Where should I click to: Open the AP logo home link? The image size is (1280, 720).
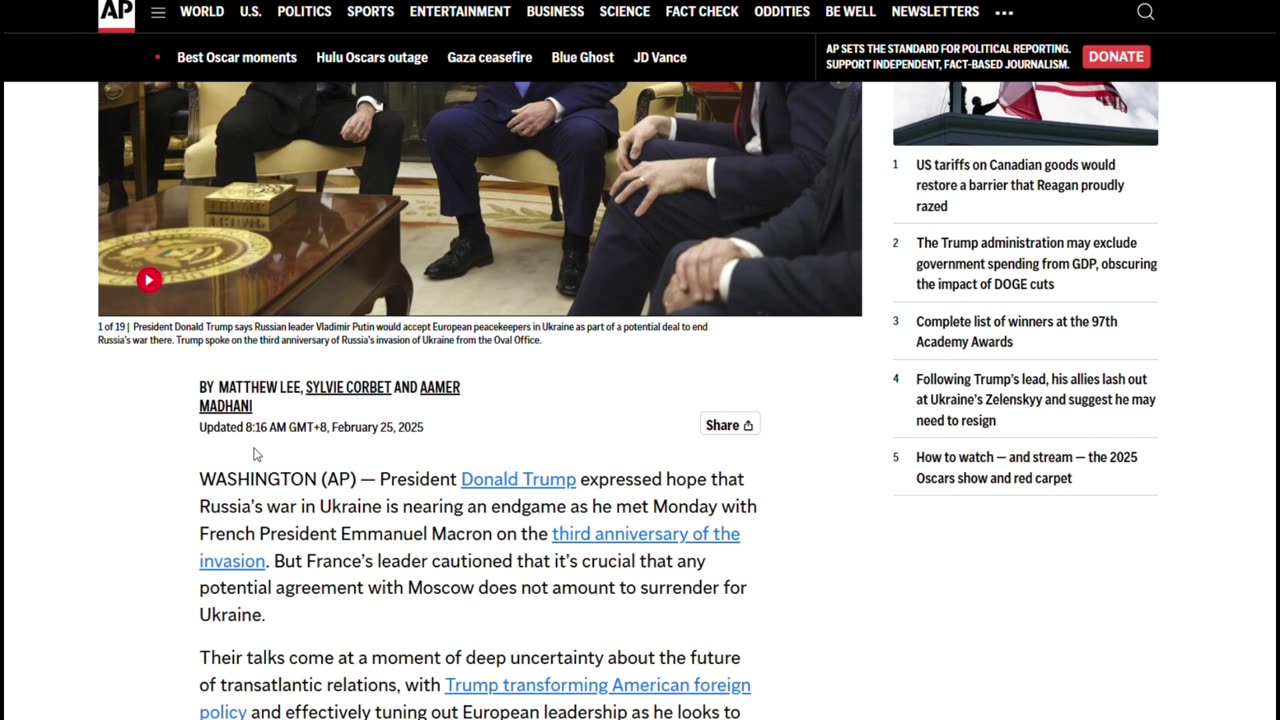click(x=116, y=14)
